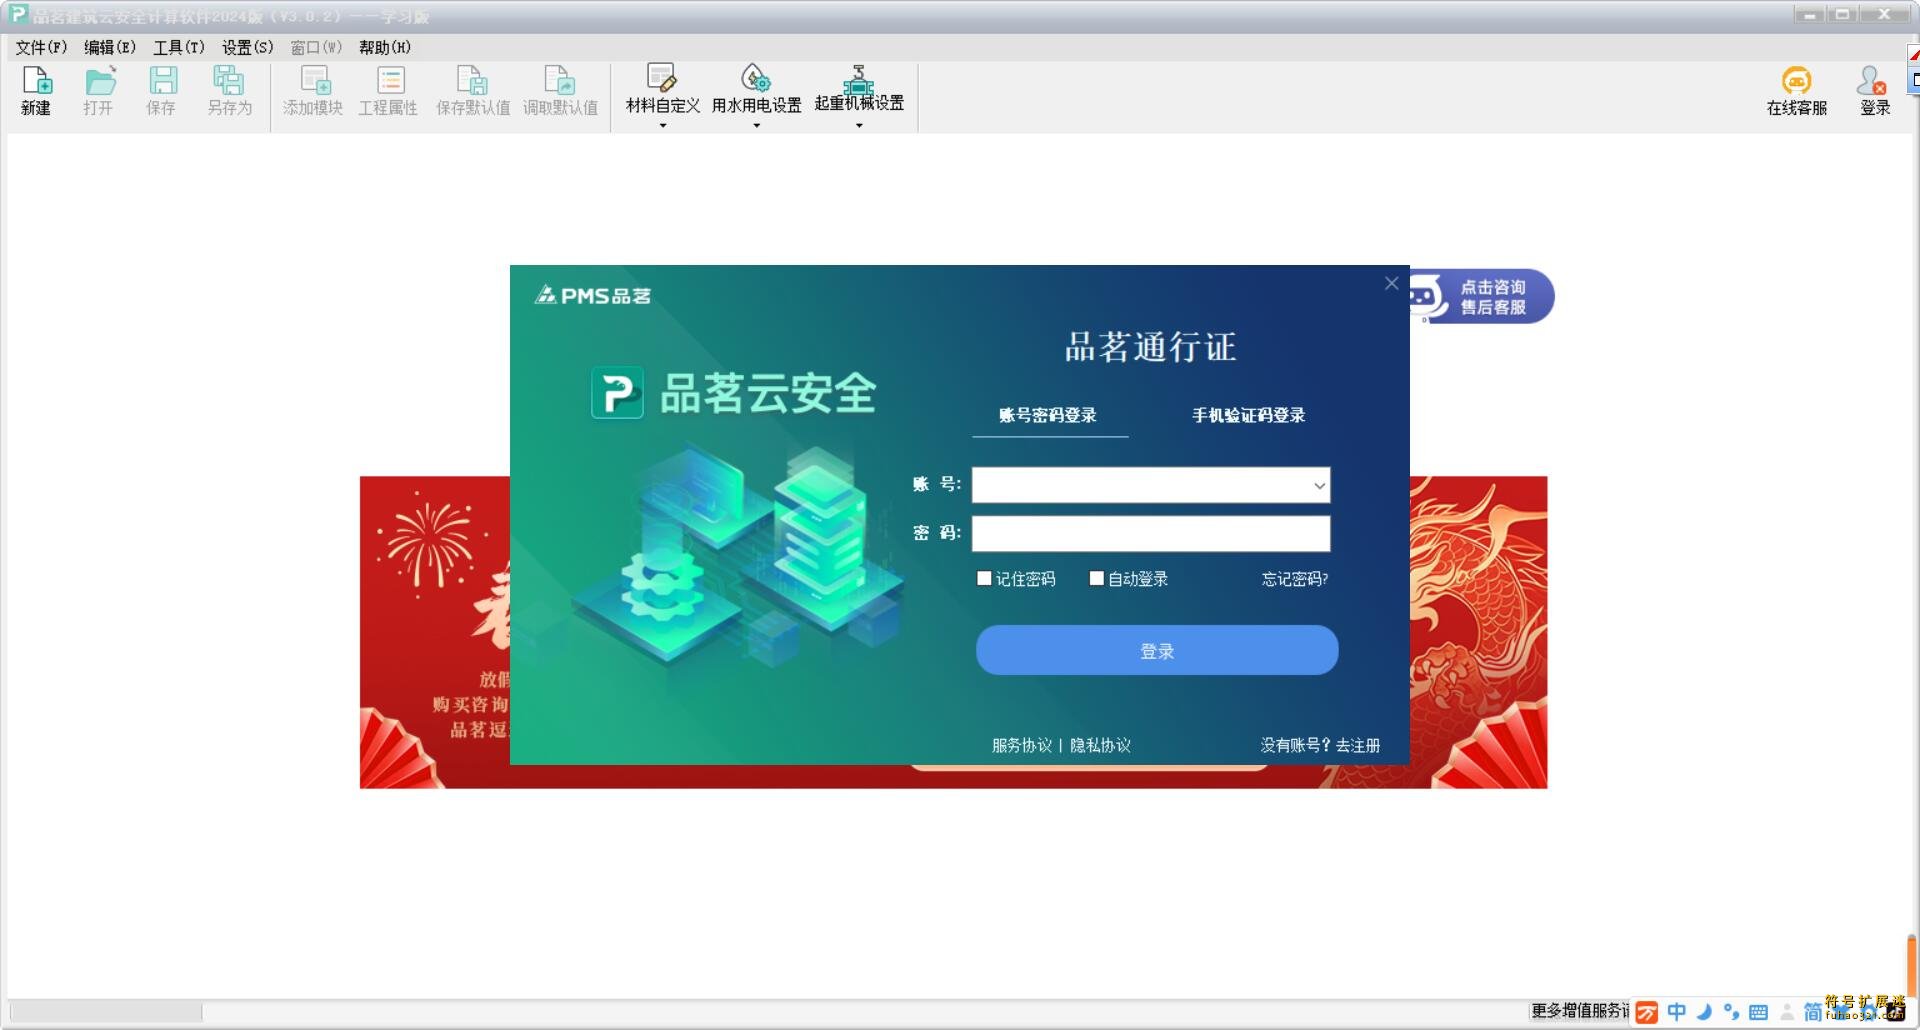This screenshot has height=1030, width=1920.
Task: Click the 简 simplified Chinese icon
Action: [x=1812, y=1012]
